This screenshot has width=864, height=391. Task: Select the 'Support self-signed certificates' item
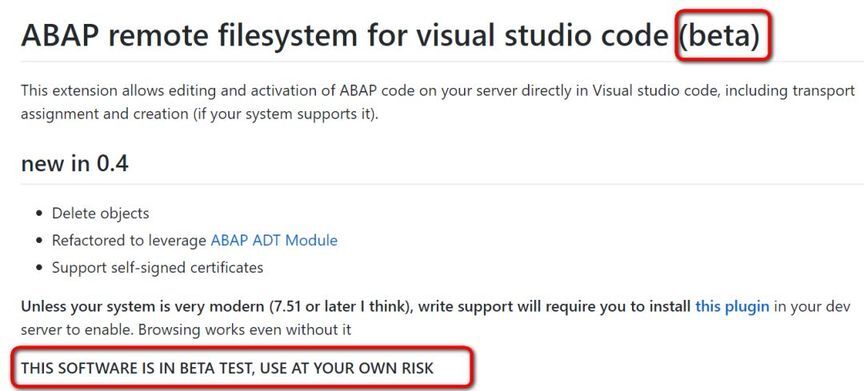158,268
